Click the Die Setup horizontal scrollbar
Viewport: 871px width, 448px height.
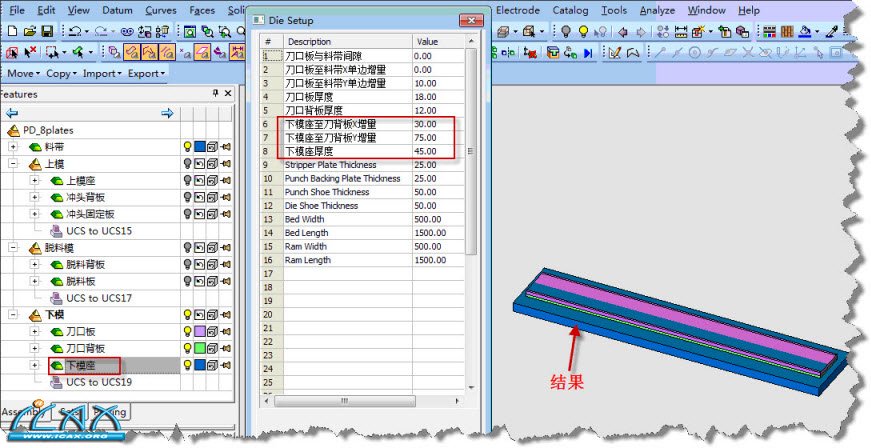click(344, 400)
